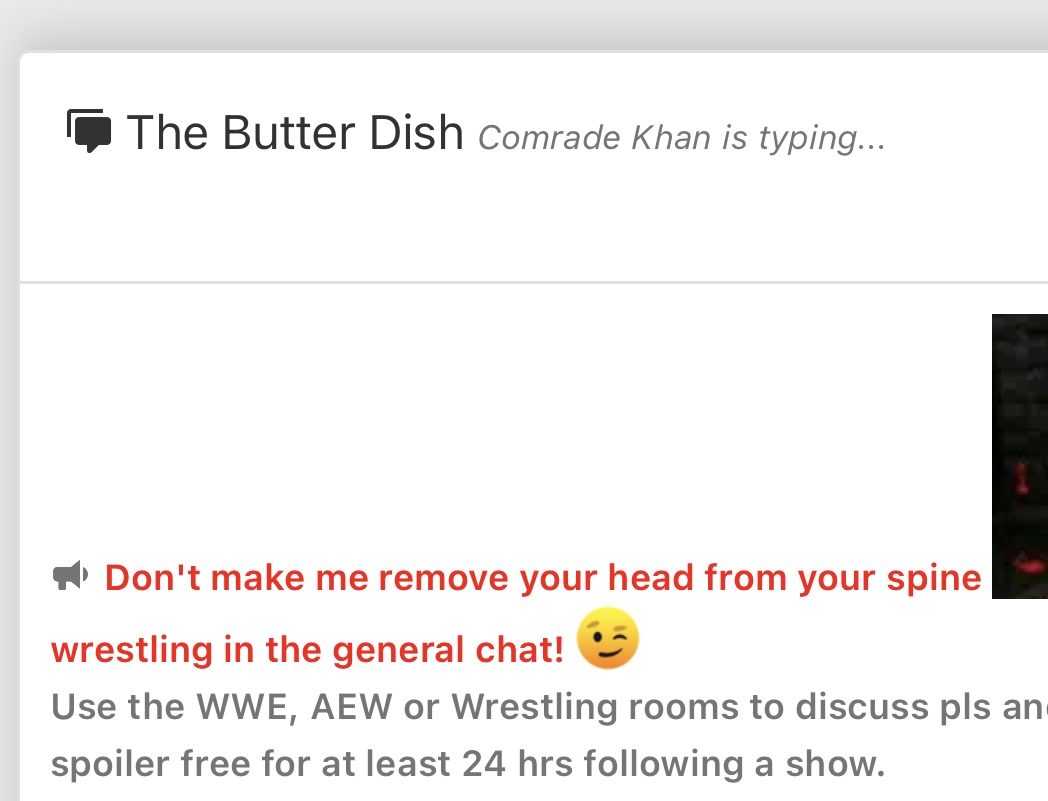
Task: Open The Butter Dish room title
Action: click(295, 133)
